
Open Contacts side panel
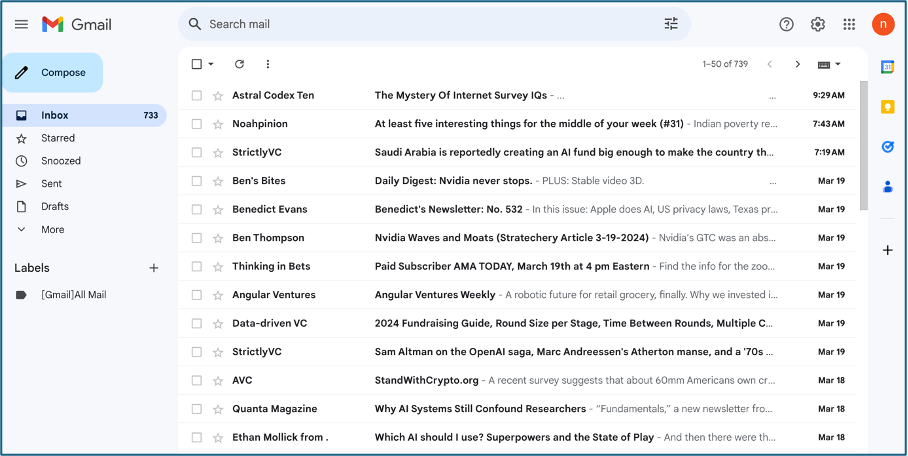[887, 187]
